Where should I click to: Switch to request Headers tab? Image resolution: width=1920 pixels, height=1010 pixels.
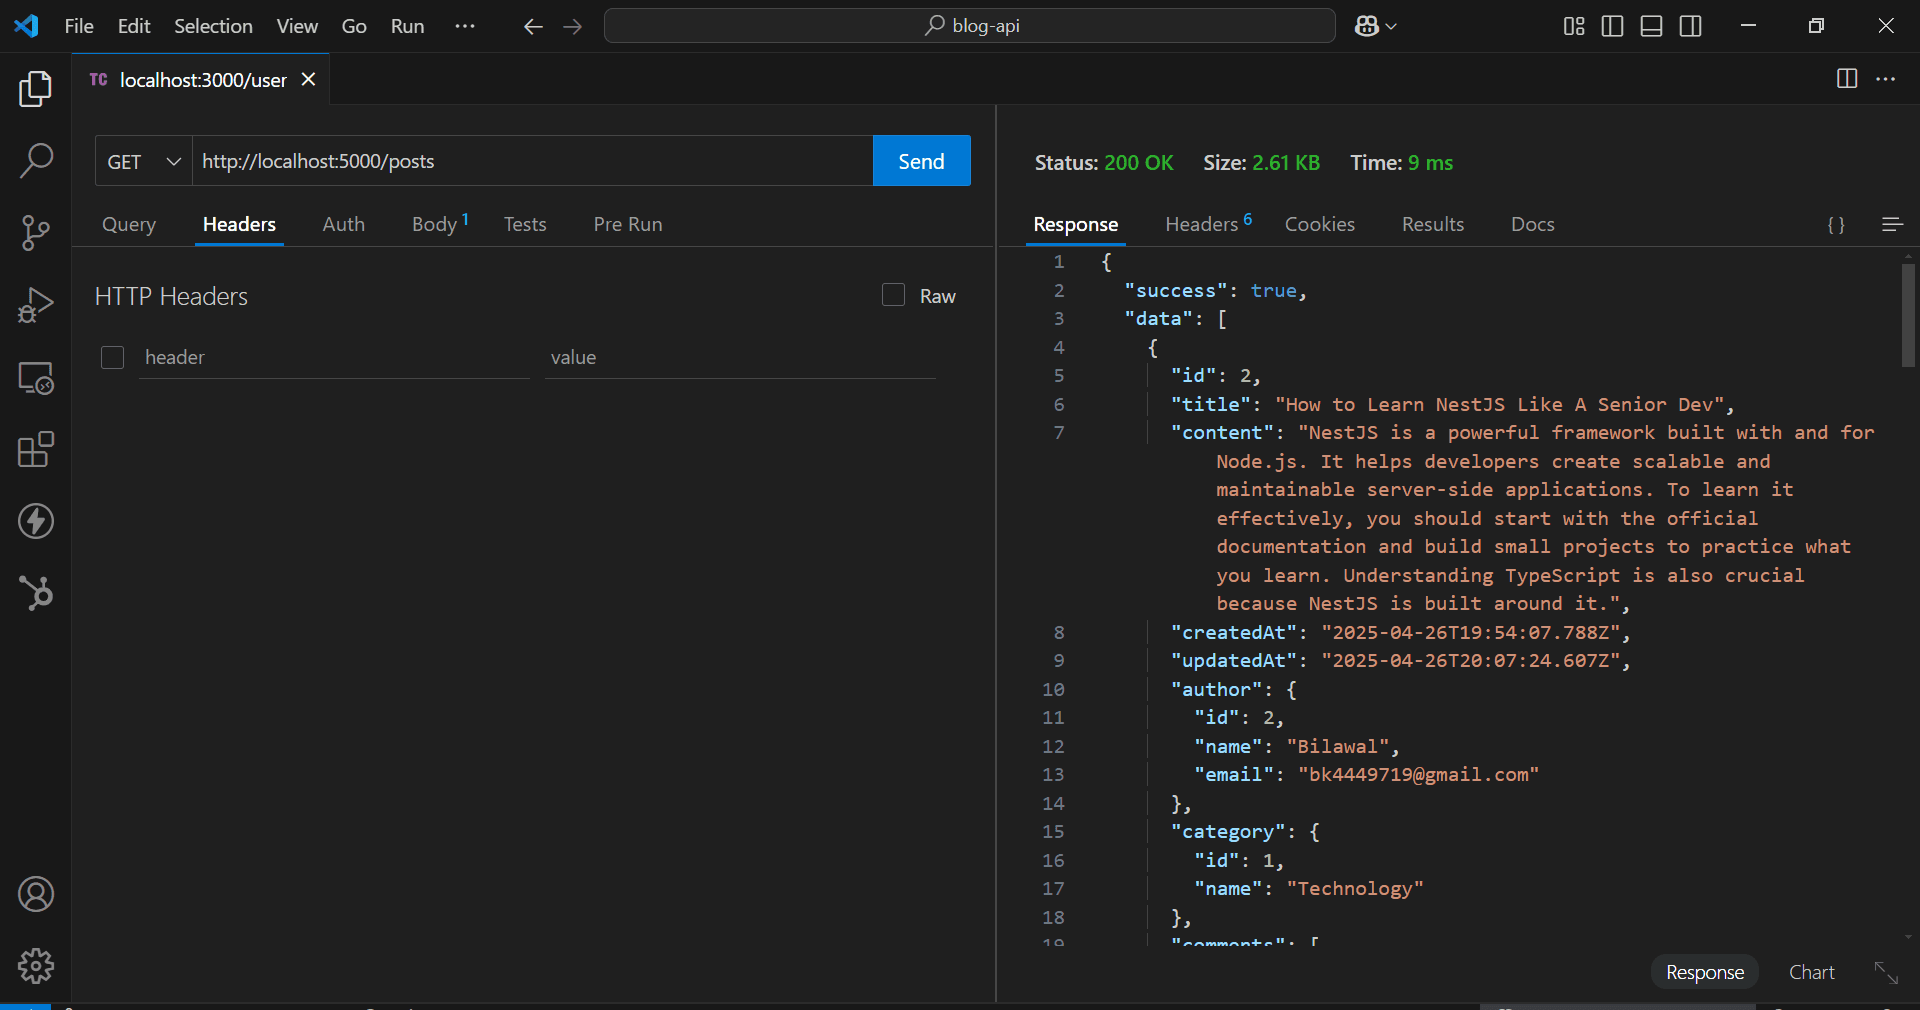(239, 225)
